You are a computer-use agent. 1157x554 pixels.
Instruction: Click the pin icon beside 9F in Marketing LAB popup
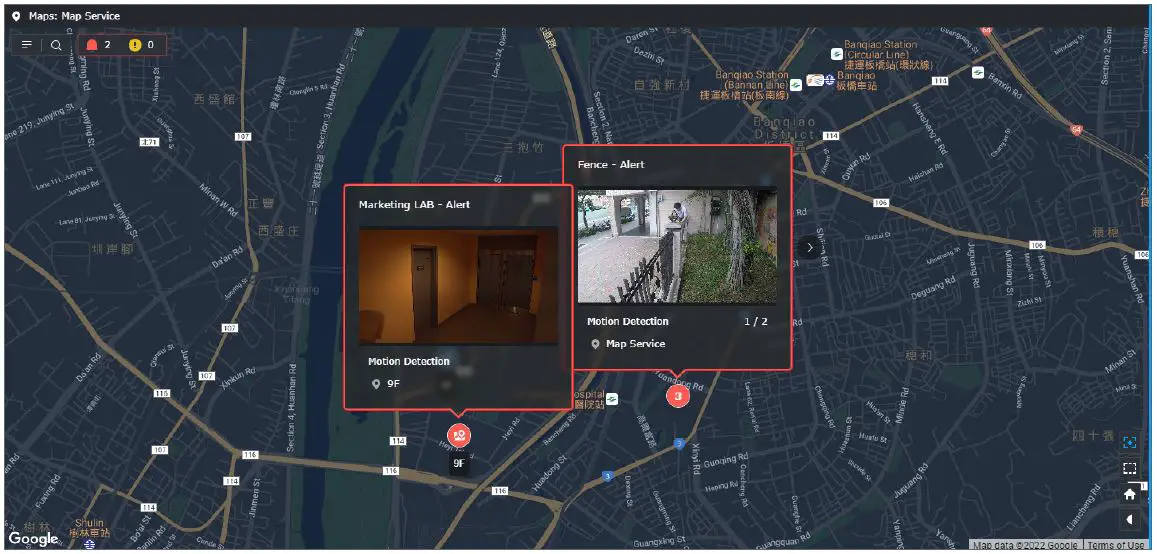coord(376,384)
